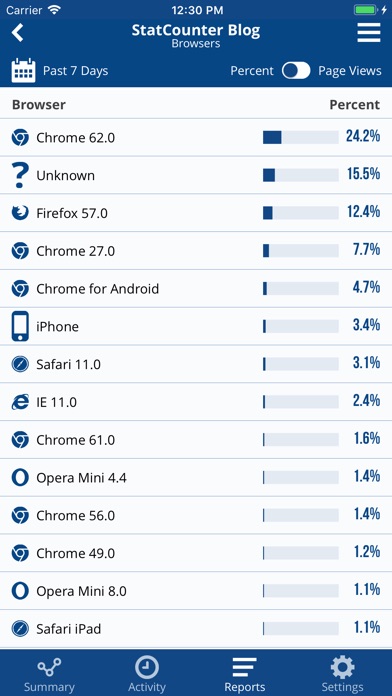Image resolution: width=392 pixels, height=696 pixels.
Task: Tap the Firefox 57.0 browser icon
Action: 20,213
